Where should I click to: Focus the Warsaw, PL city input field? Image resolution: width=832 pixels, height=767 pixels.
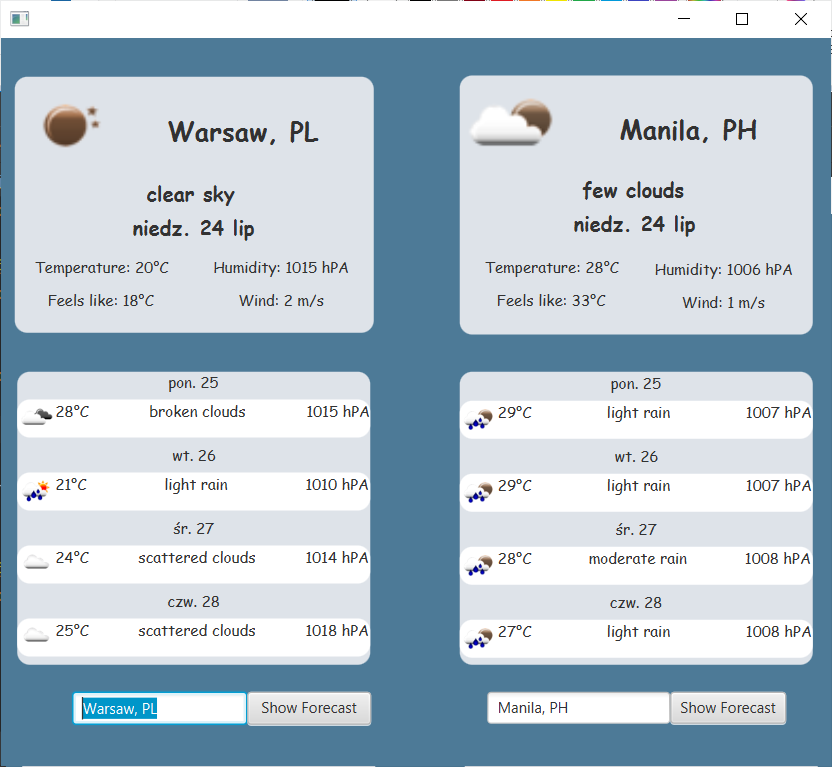click(160, 708)
